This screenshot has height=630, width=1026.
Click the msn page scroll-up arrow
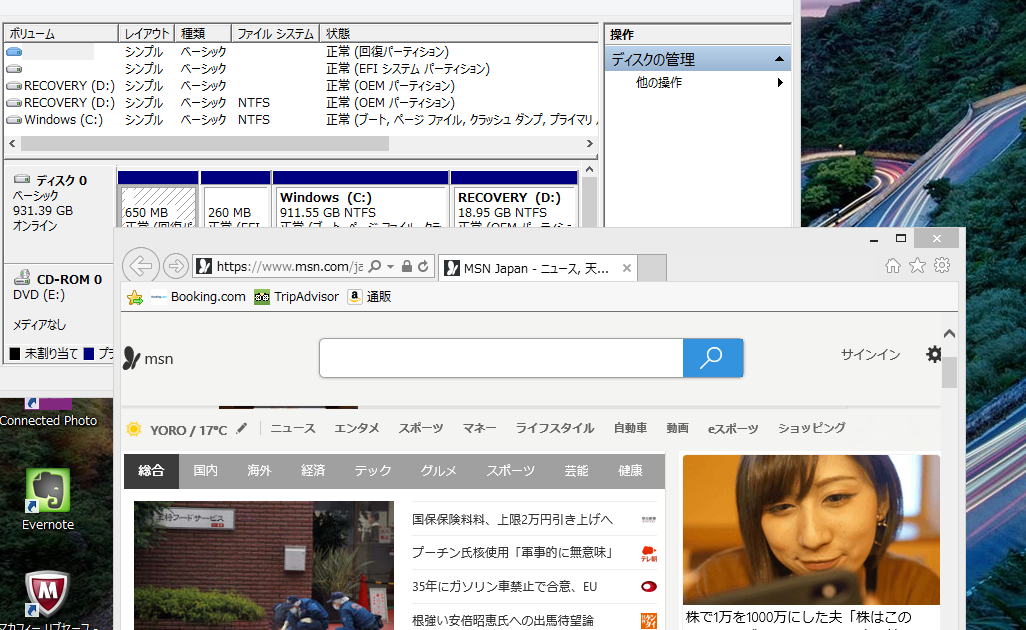949,334
